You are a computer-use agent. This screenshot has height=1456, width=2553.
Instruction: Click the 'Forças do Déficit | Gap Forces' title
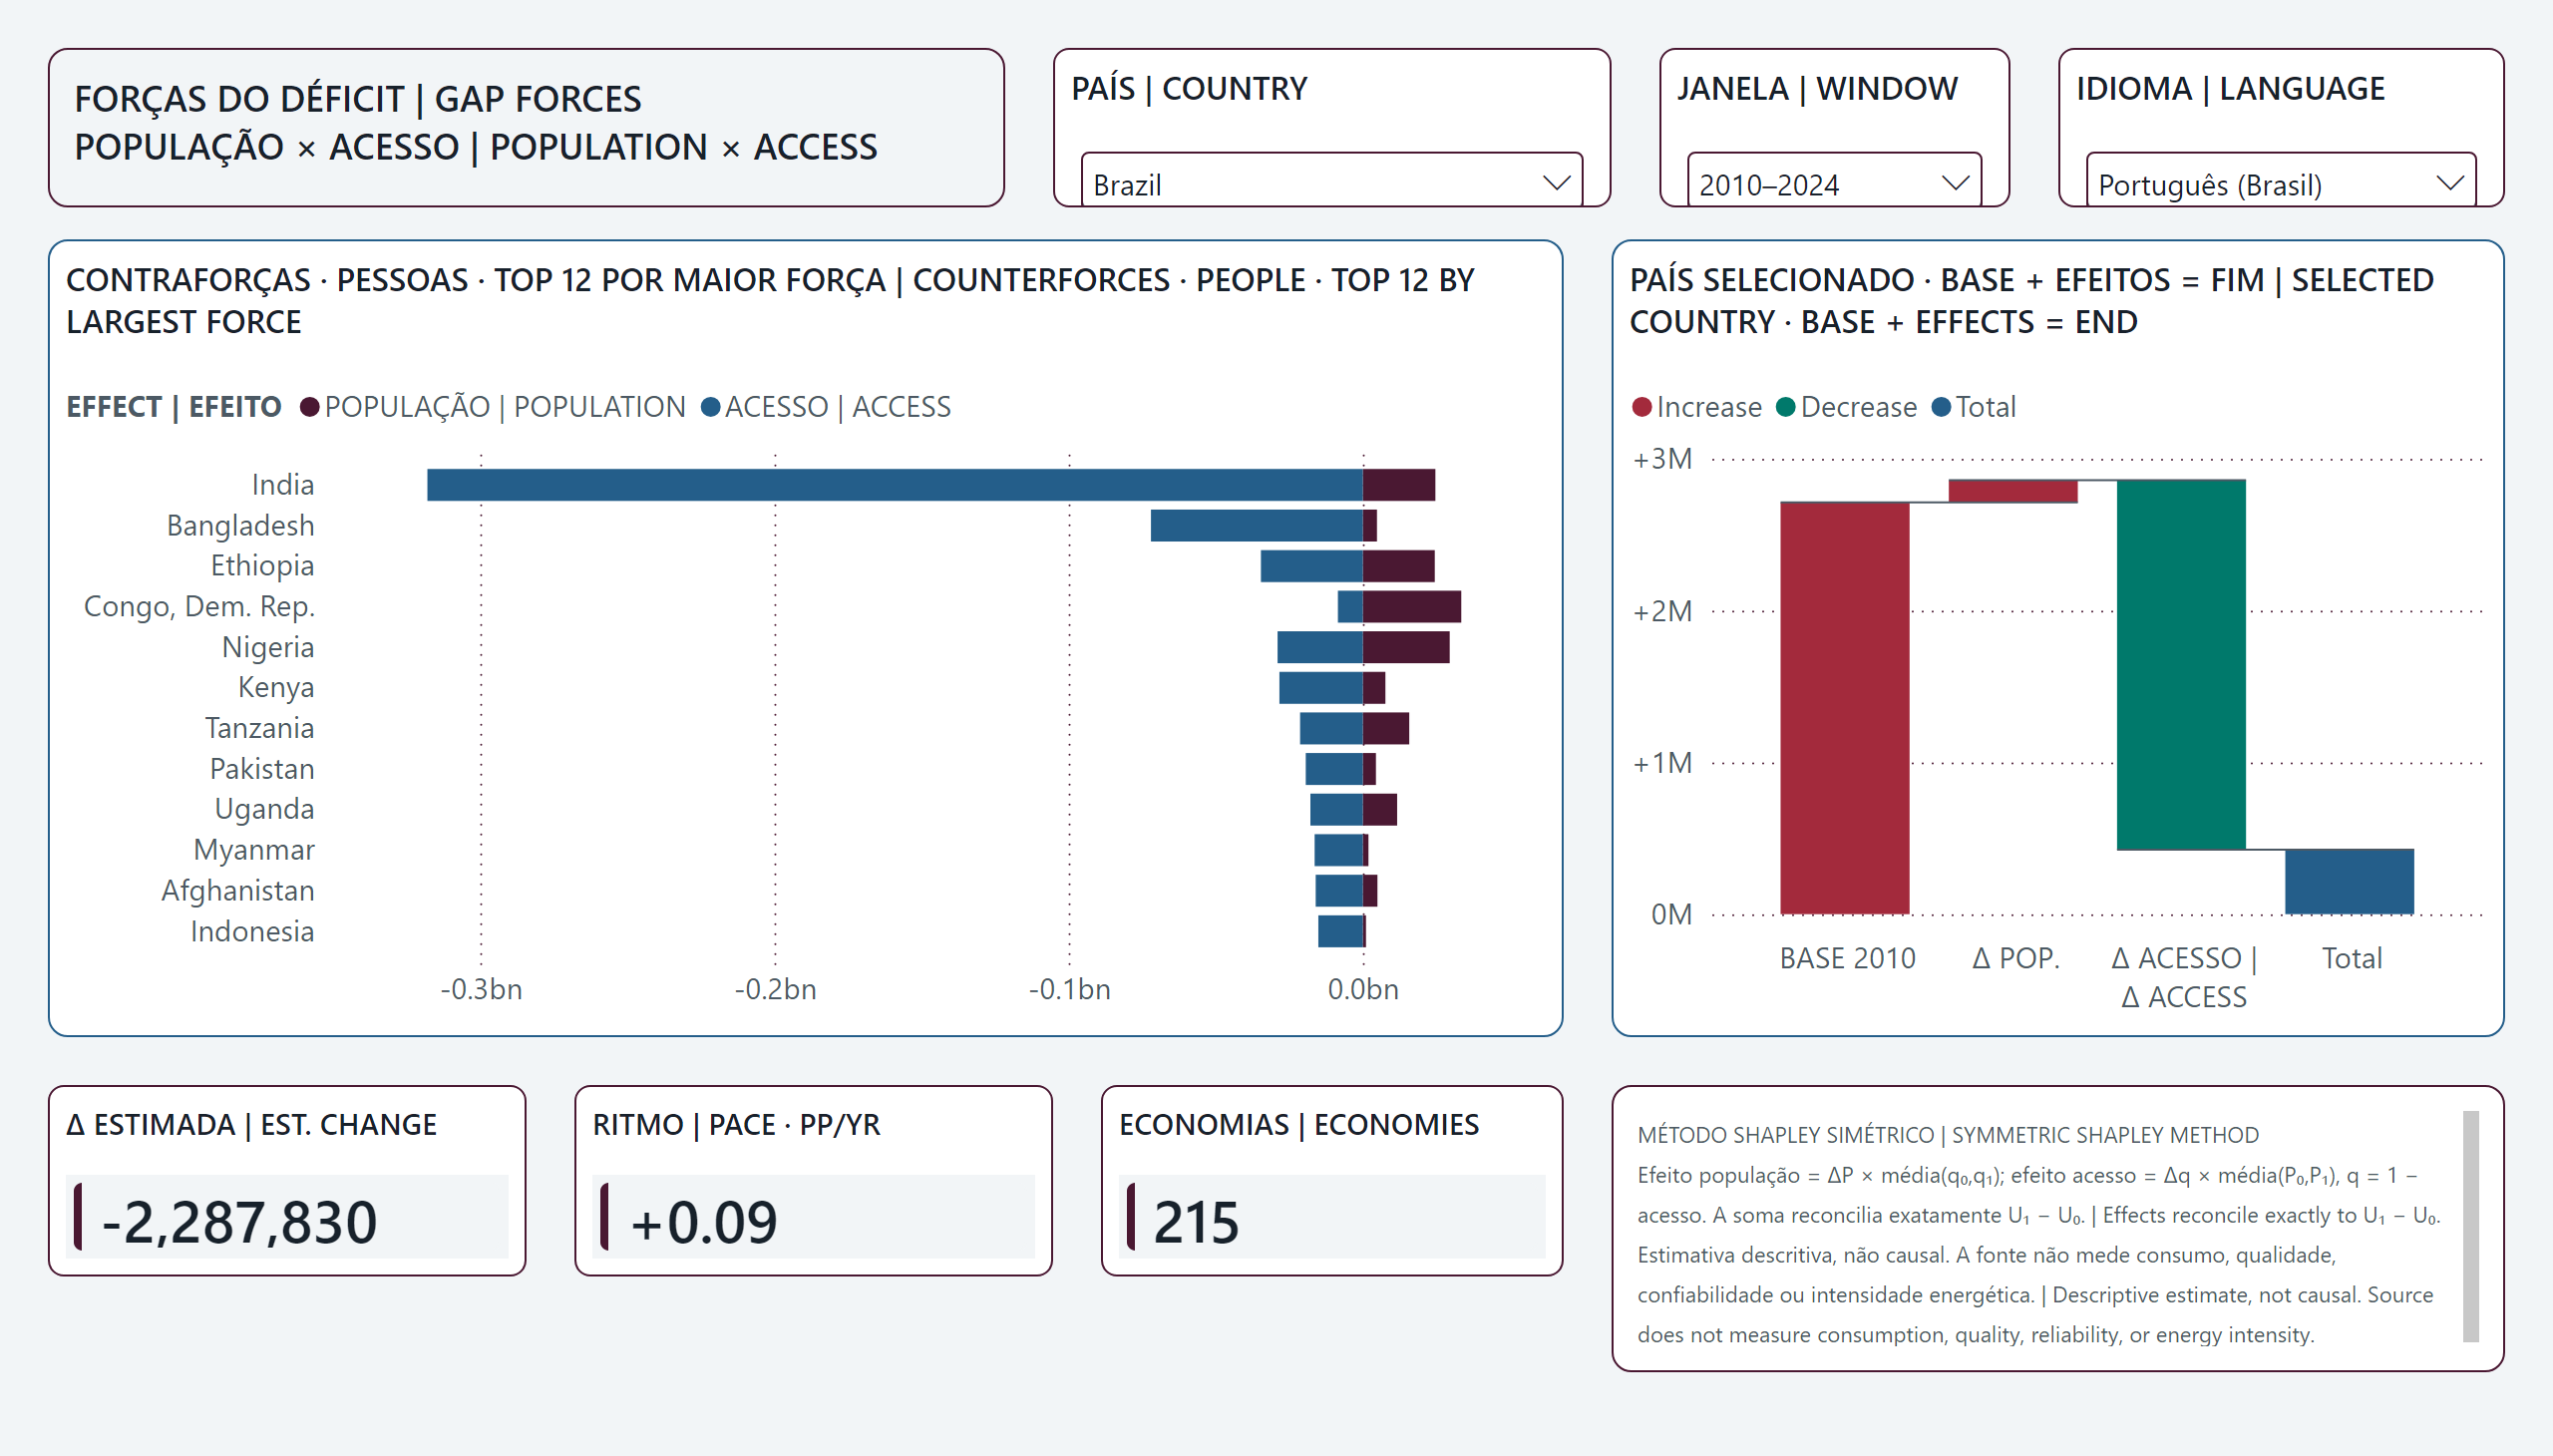coord(358,99)
